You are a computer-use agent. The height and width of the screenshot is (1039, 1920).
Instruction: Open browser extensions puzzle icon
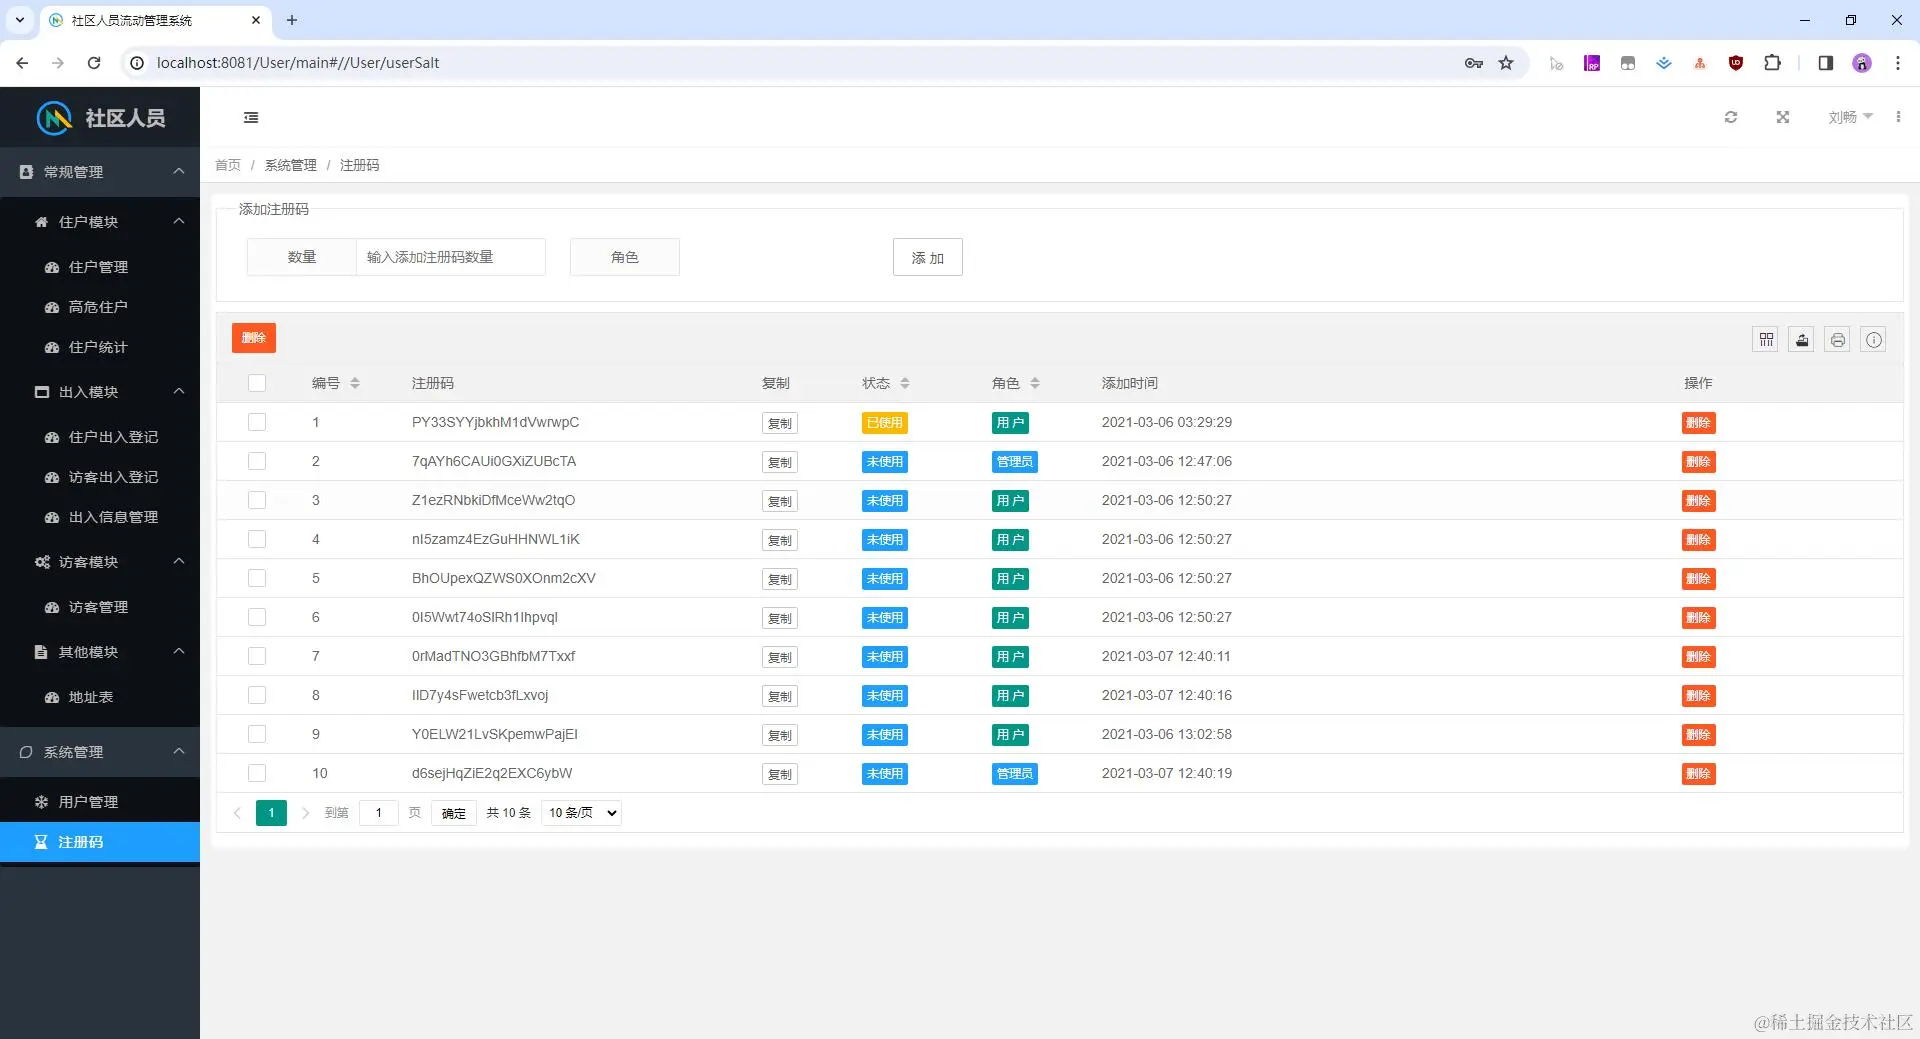coord(1772,63)
